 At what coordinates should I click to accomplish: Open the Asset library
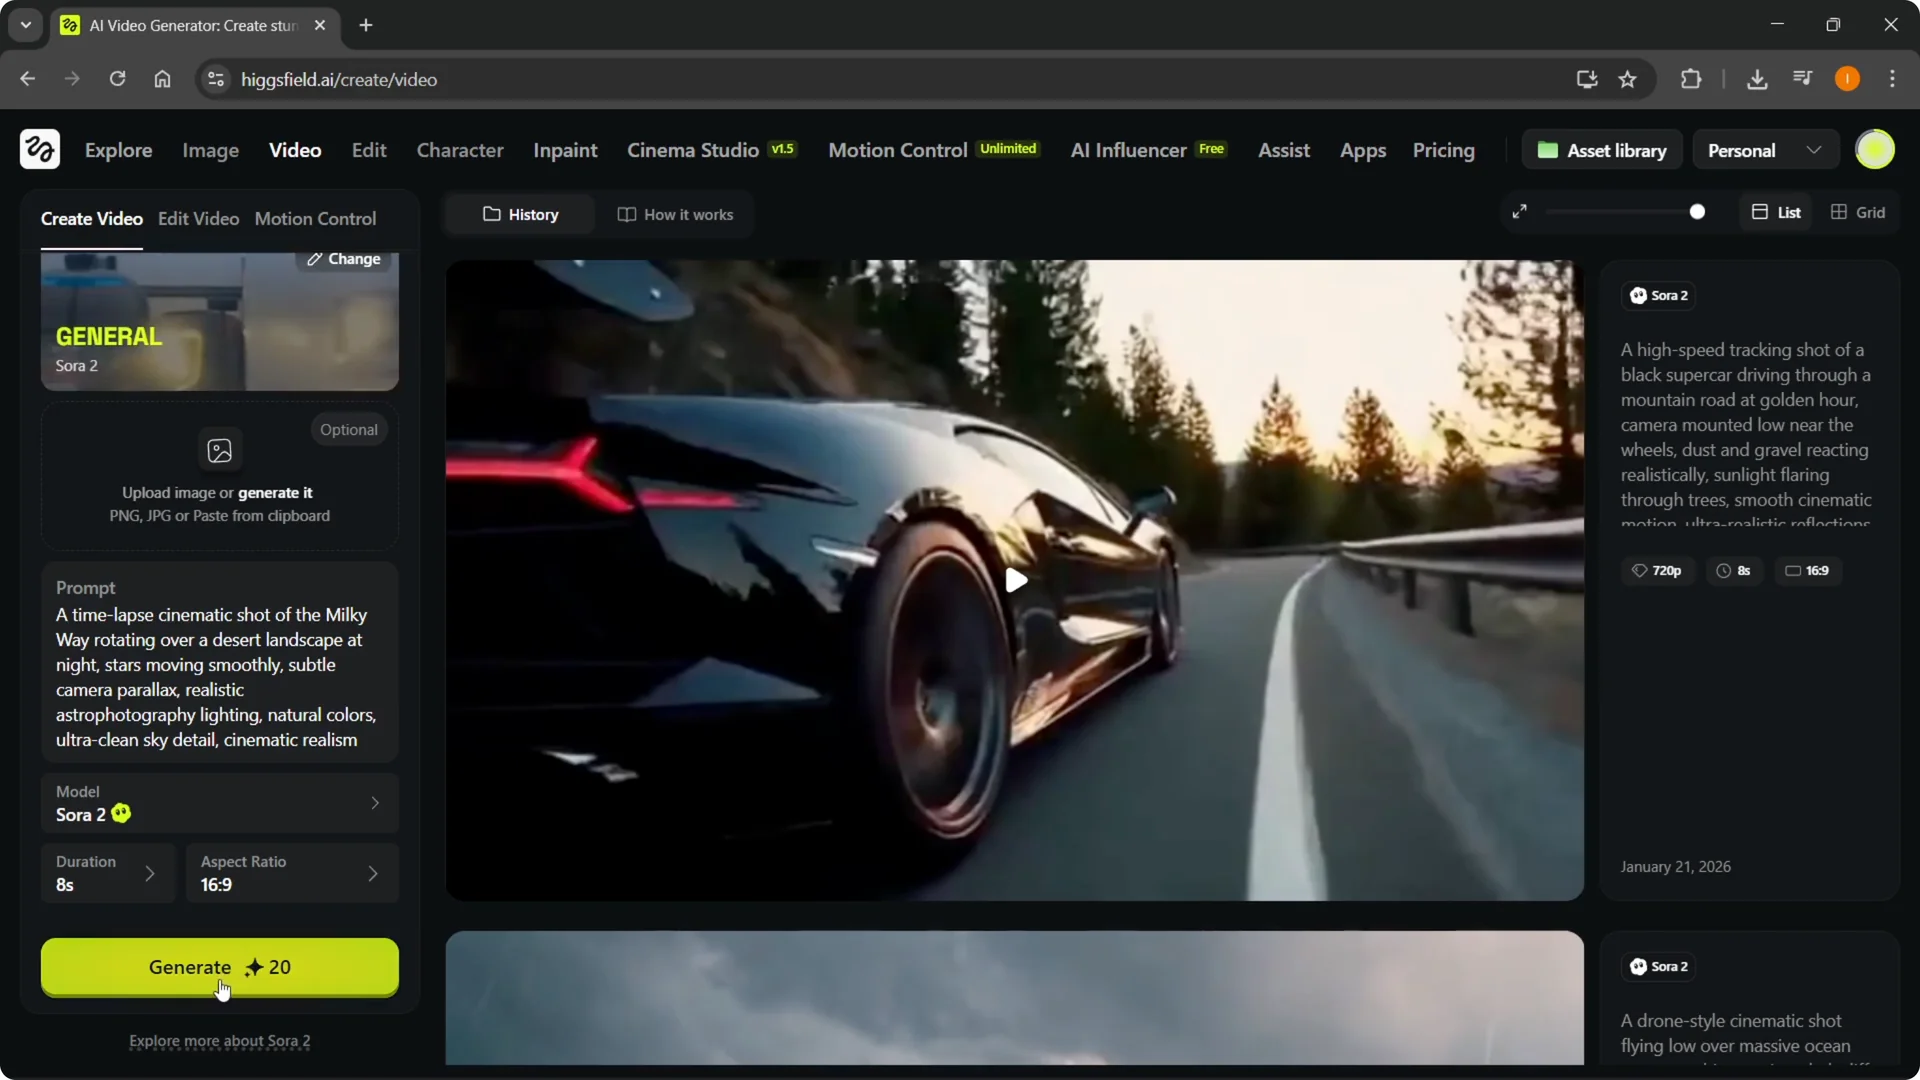click(1602, 150)
